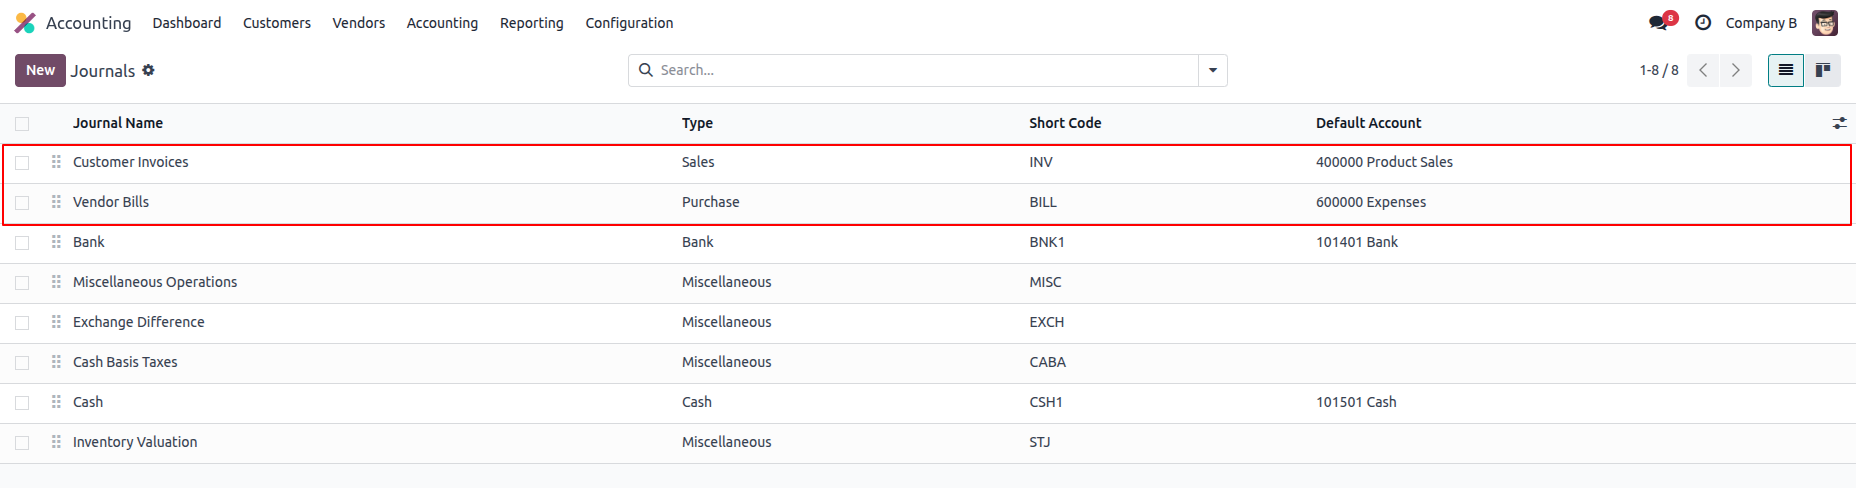Select the Exchange Difference row checkbox
Image resolution: width=1856 pixels, height=488 pixels.
(x=22, y=323)
